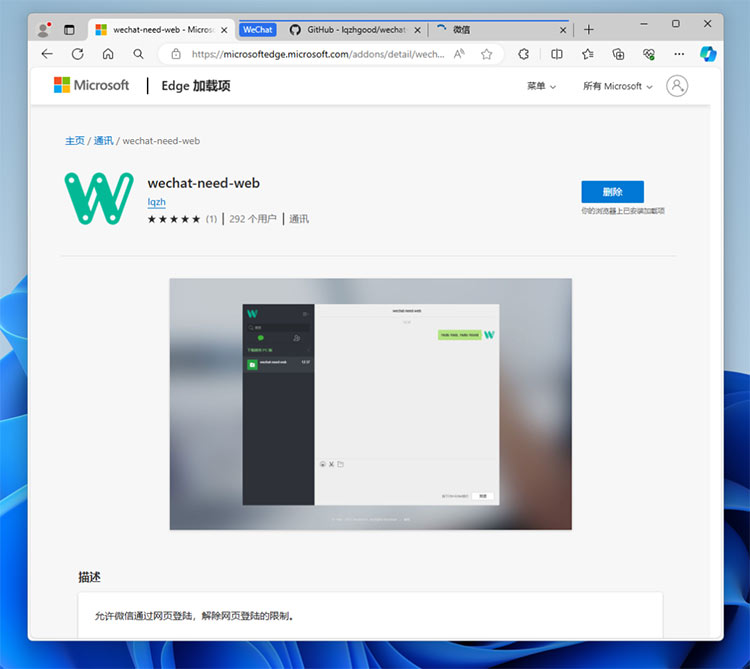The image size is (750, 669).
Task: Open the Copilot sidebar icon
Action: 708,54
